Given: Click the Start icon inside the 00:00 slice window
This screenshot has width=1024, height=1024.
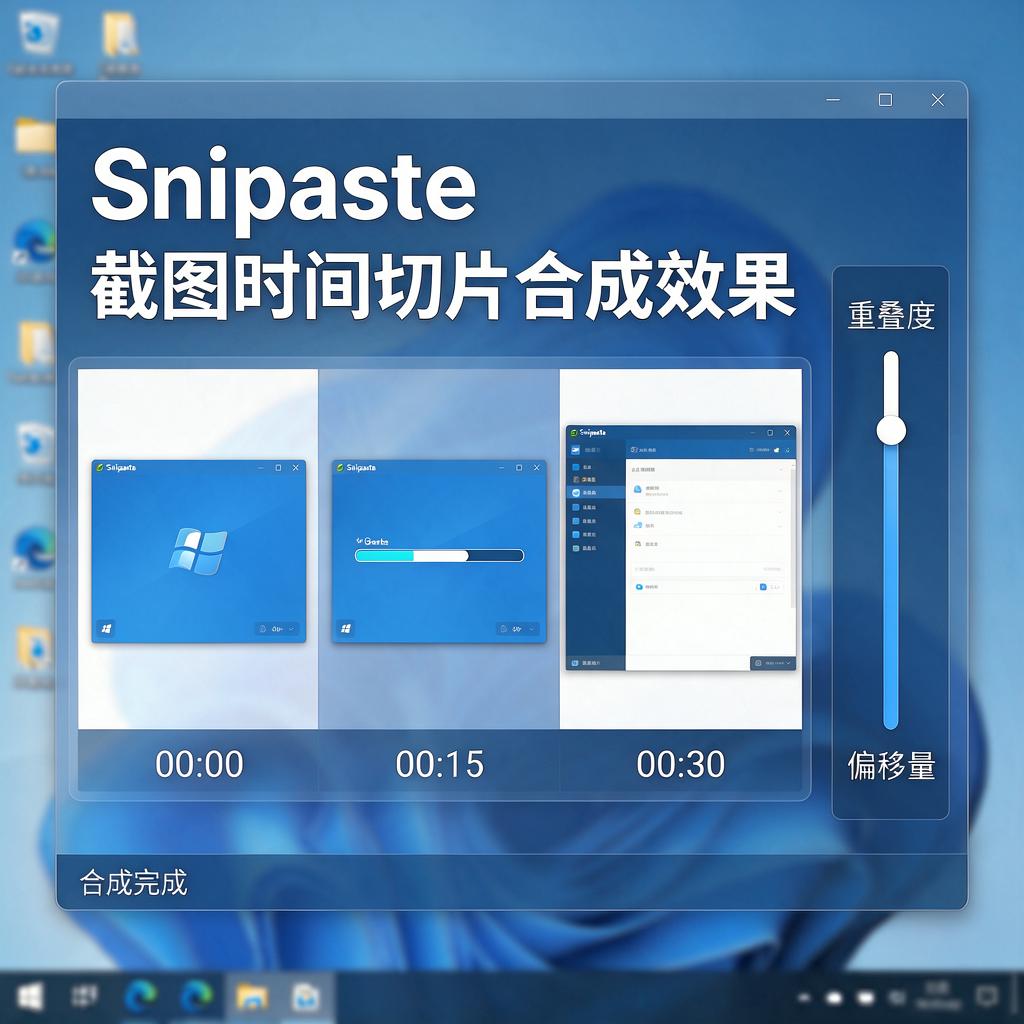Looking at the screenshot, I should pos(106,628).
